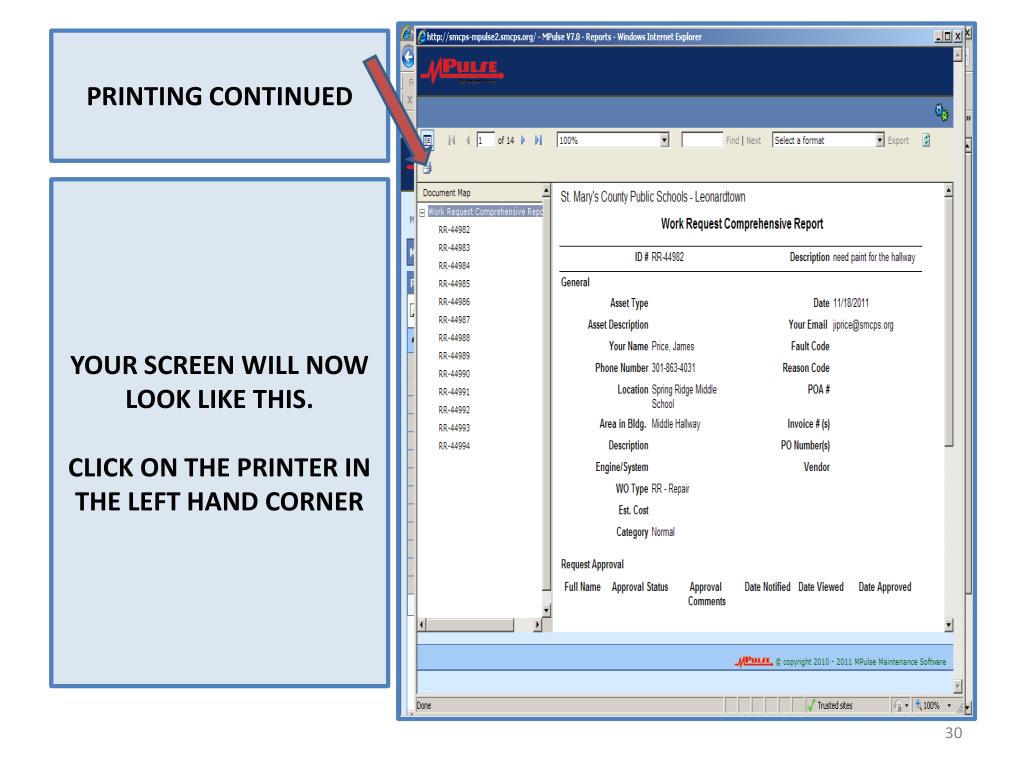Select RR-44987 in the Document Map
Image resolution: width=1024 pixels, height=768 pixels.
454,320
